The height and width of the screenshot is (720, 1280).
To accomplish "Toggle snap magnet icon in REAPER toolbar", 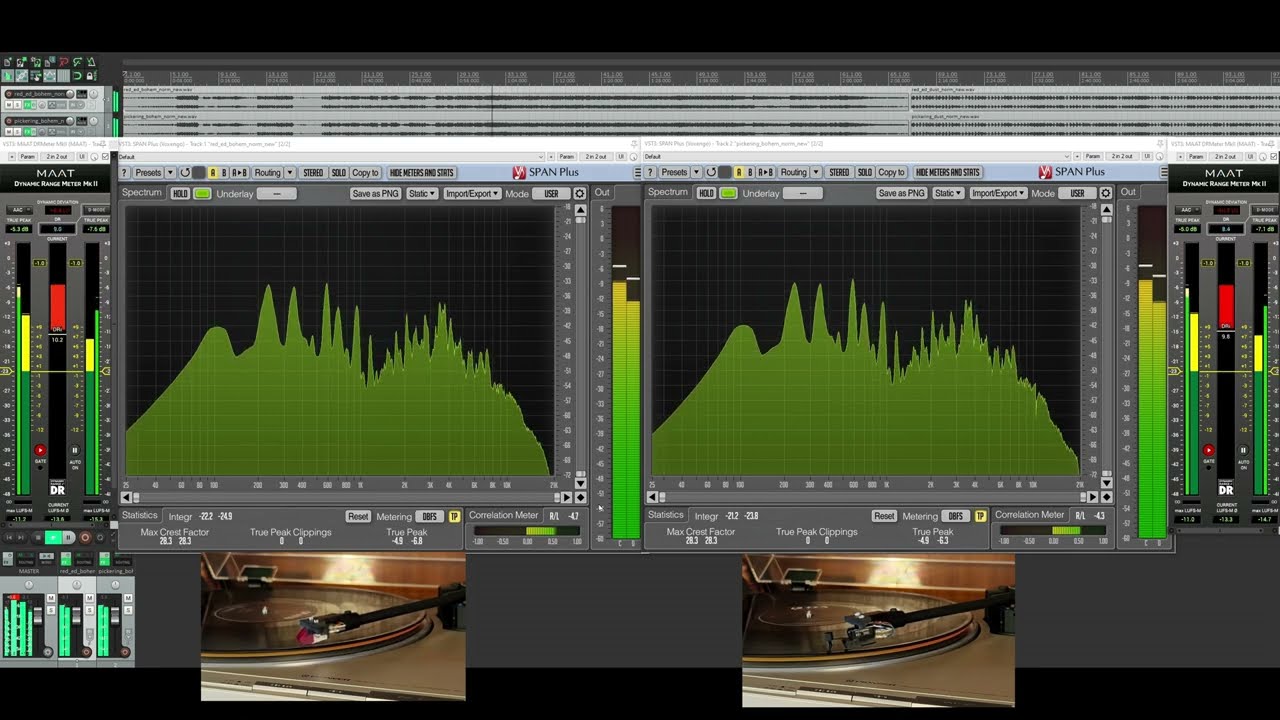I will [77, 76].
